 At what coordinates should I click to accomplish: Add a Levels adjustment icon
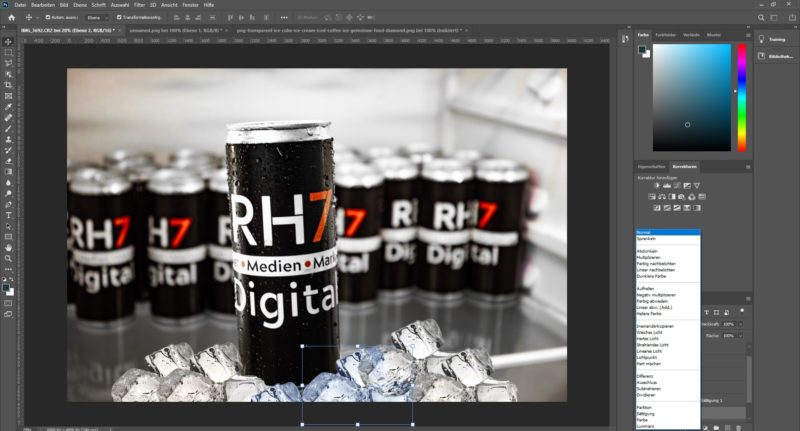667,186
